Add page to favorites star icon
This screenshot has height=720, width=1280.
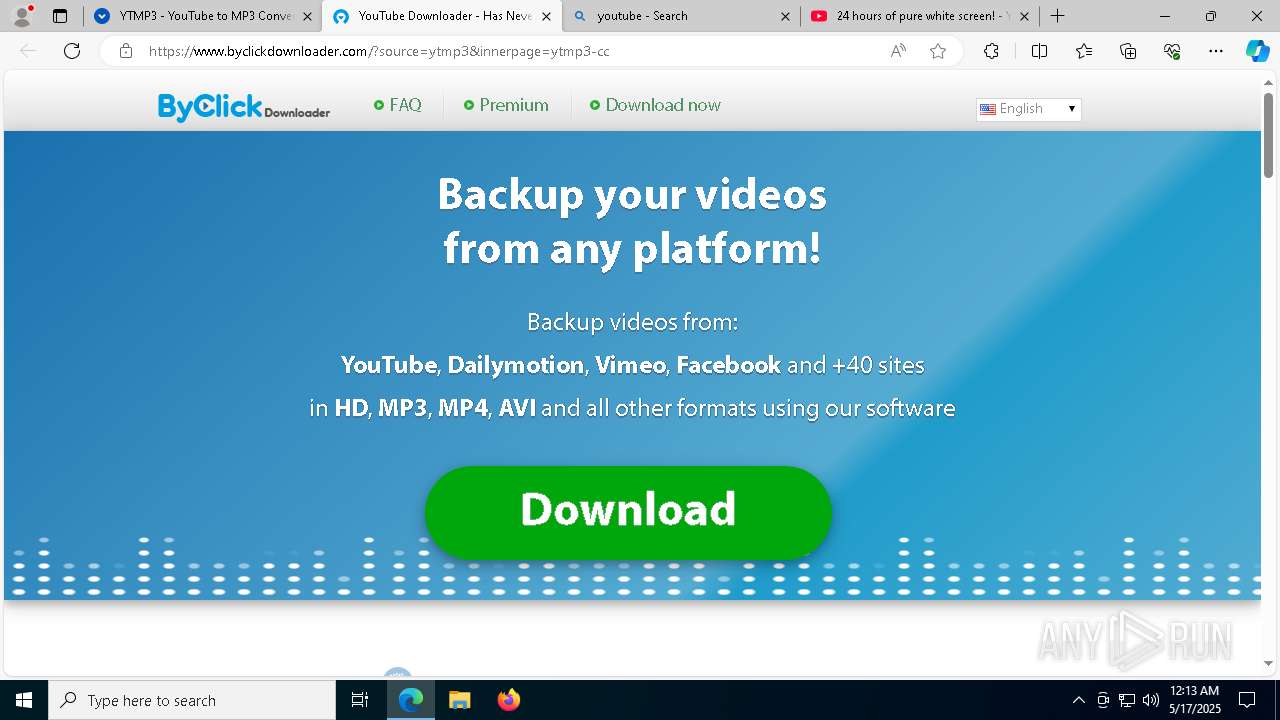[x=938, y=51]
